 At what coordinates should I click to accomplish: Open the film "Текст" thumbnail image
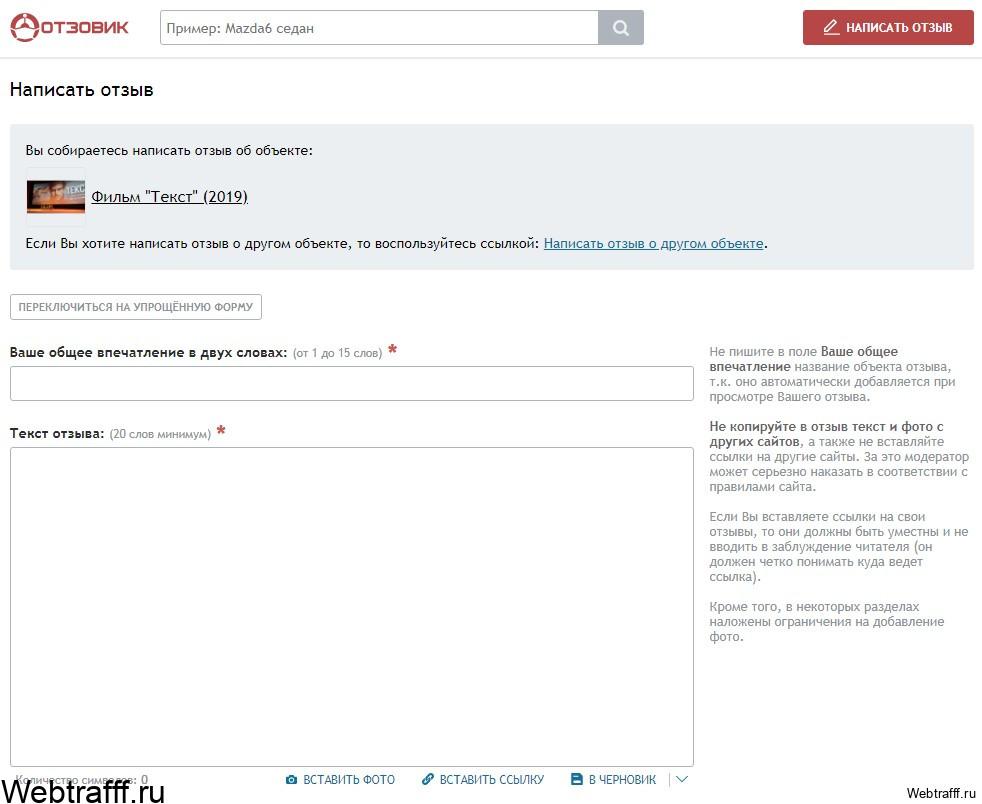point(56,197)
